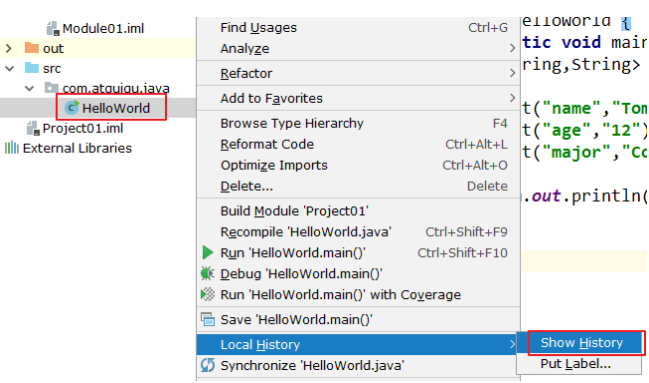Image resolution: width=649 pixels, height=383 pixels.
Task: Click the Run with Coverage icon
Action: (207, 294)
